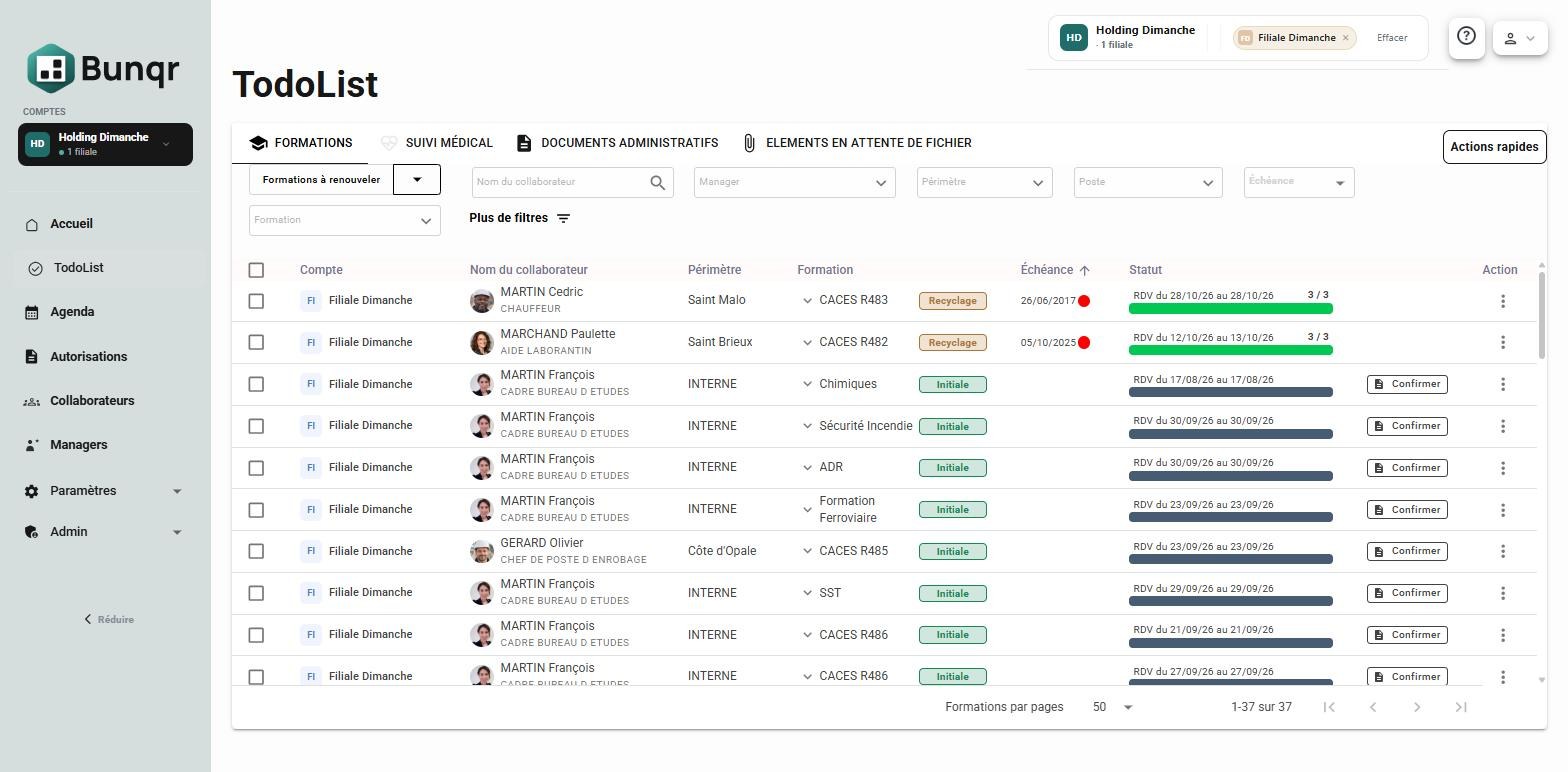
Task: Open row actions for MARTIN Cedric
Action: pyautogui.click(x=1502, y=301)
